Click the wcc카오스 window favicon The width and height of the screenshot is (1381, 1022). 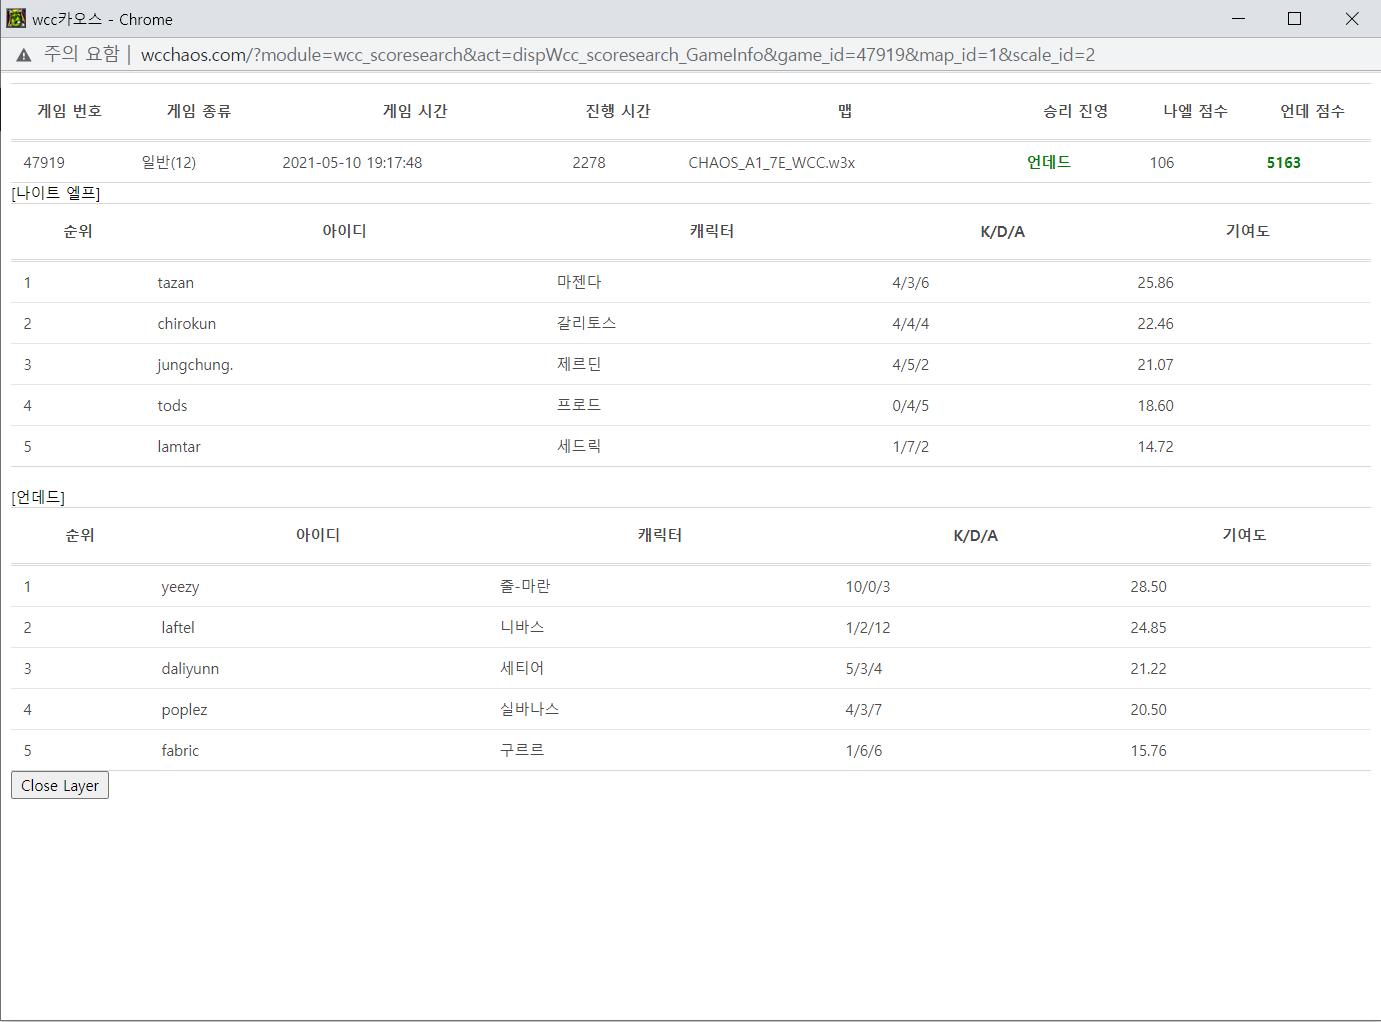pos(16,18)
